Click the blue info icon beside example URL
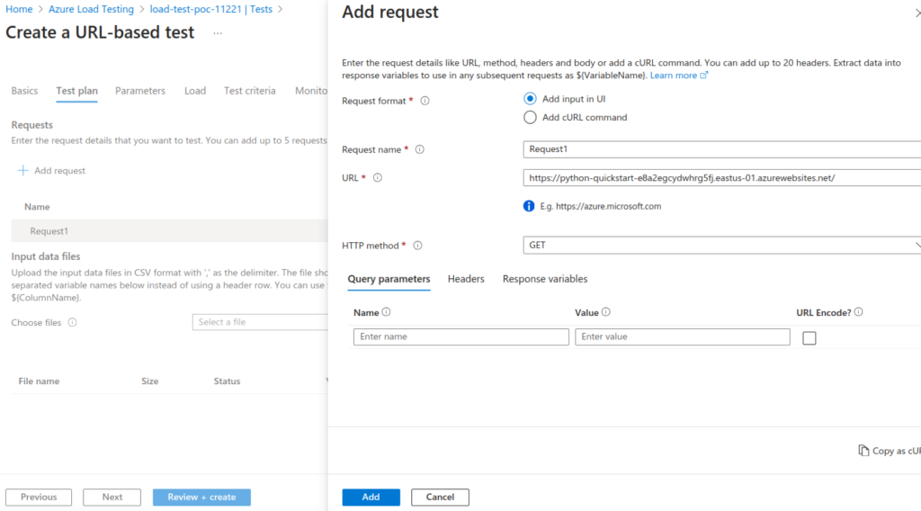Viewport: 921px width, 511px height. coord(529,206)
